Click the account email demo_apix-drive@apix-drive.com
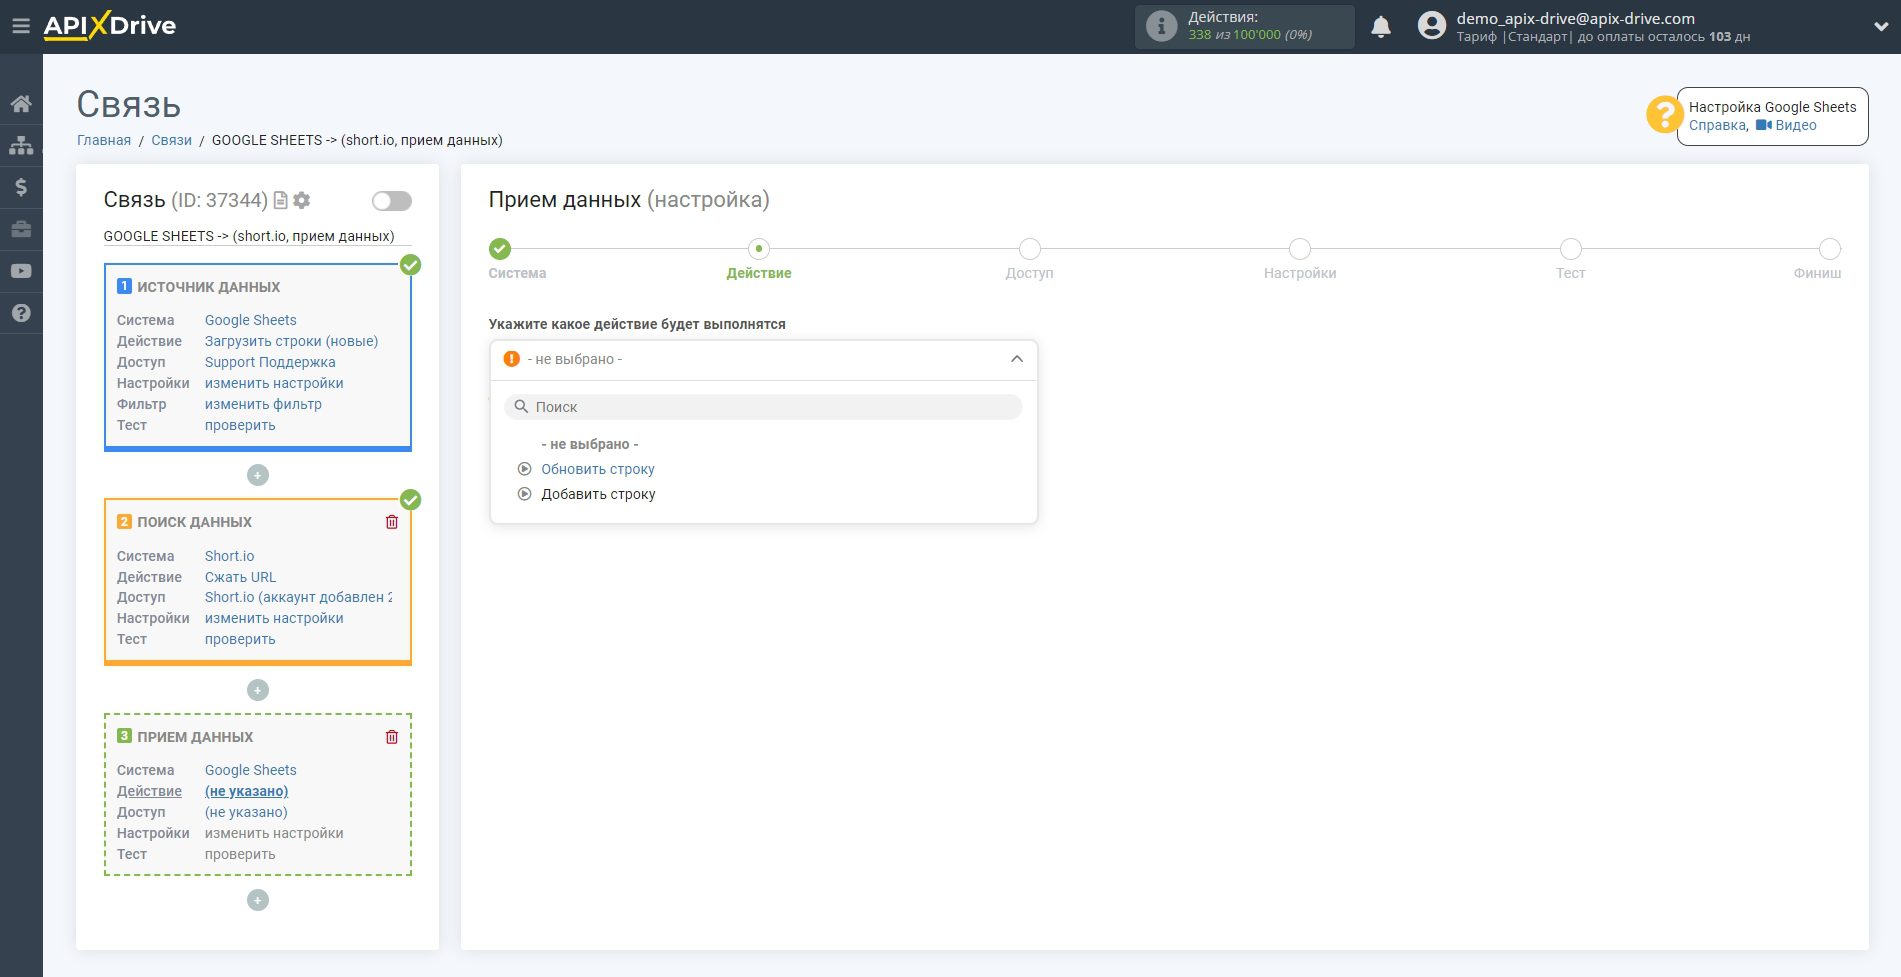The height and width of the screenshot is (977, 1901). (x=1575, y=18)
